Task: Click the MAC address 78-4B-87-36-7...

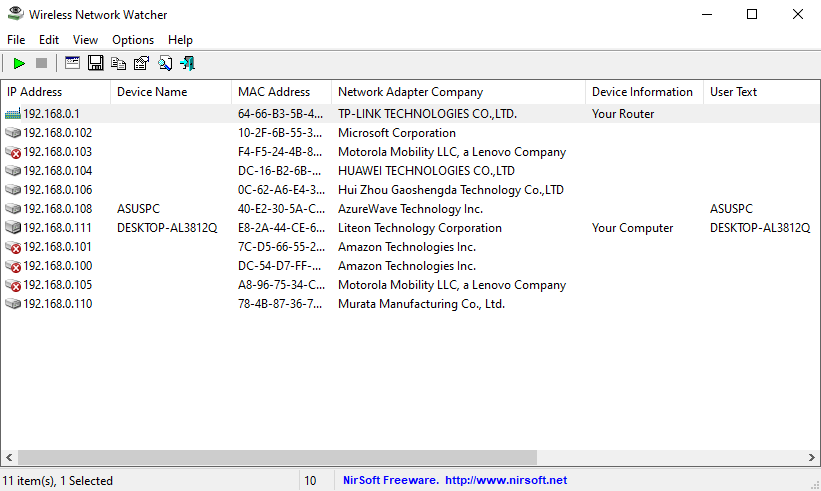Action: click(280, 304)
